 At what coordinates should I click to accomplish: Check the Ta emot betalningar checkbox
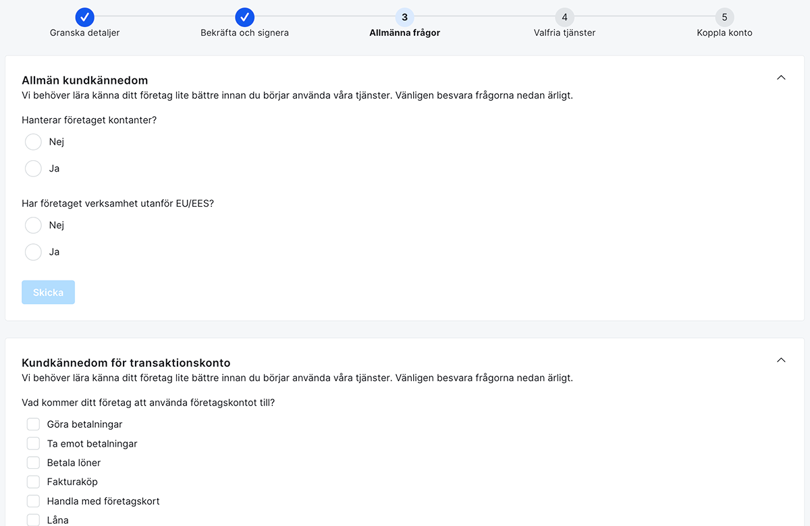click(x=33, y=444)
